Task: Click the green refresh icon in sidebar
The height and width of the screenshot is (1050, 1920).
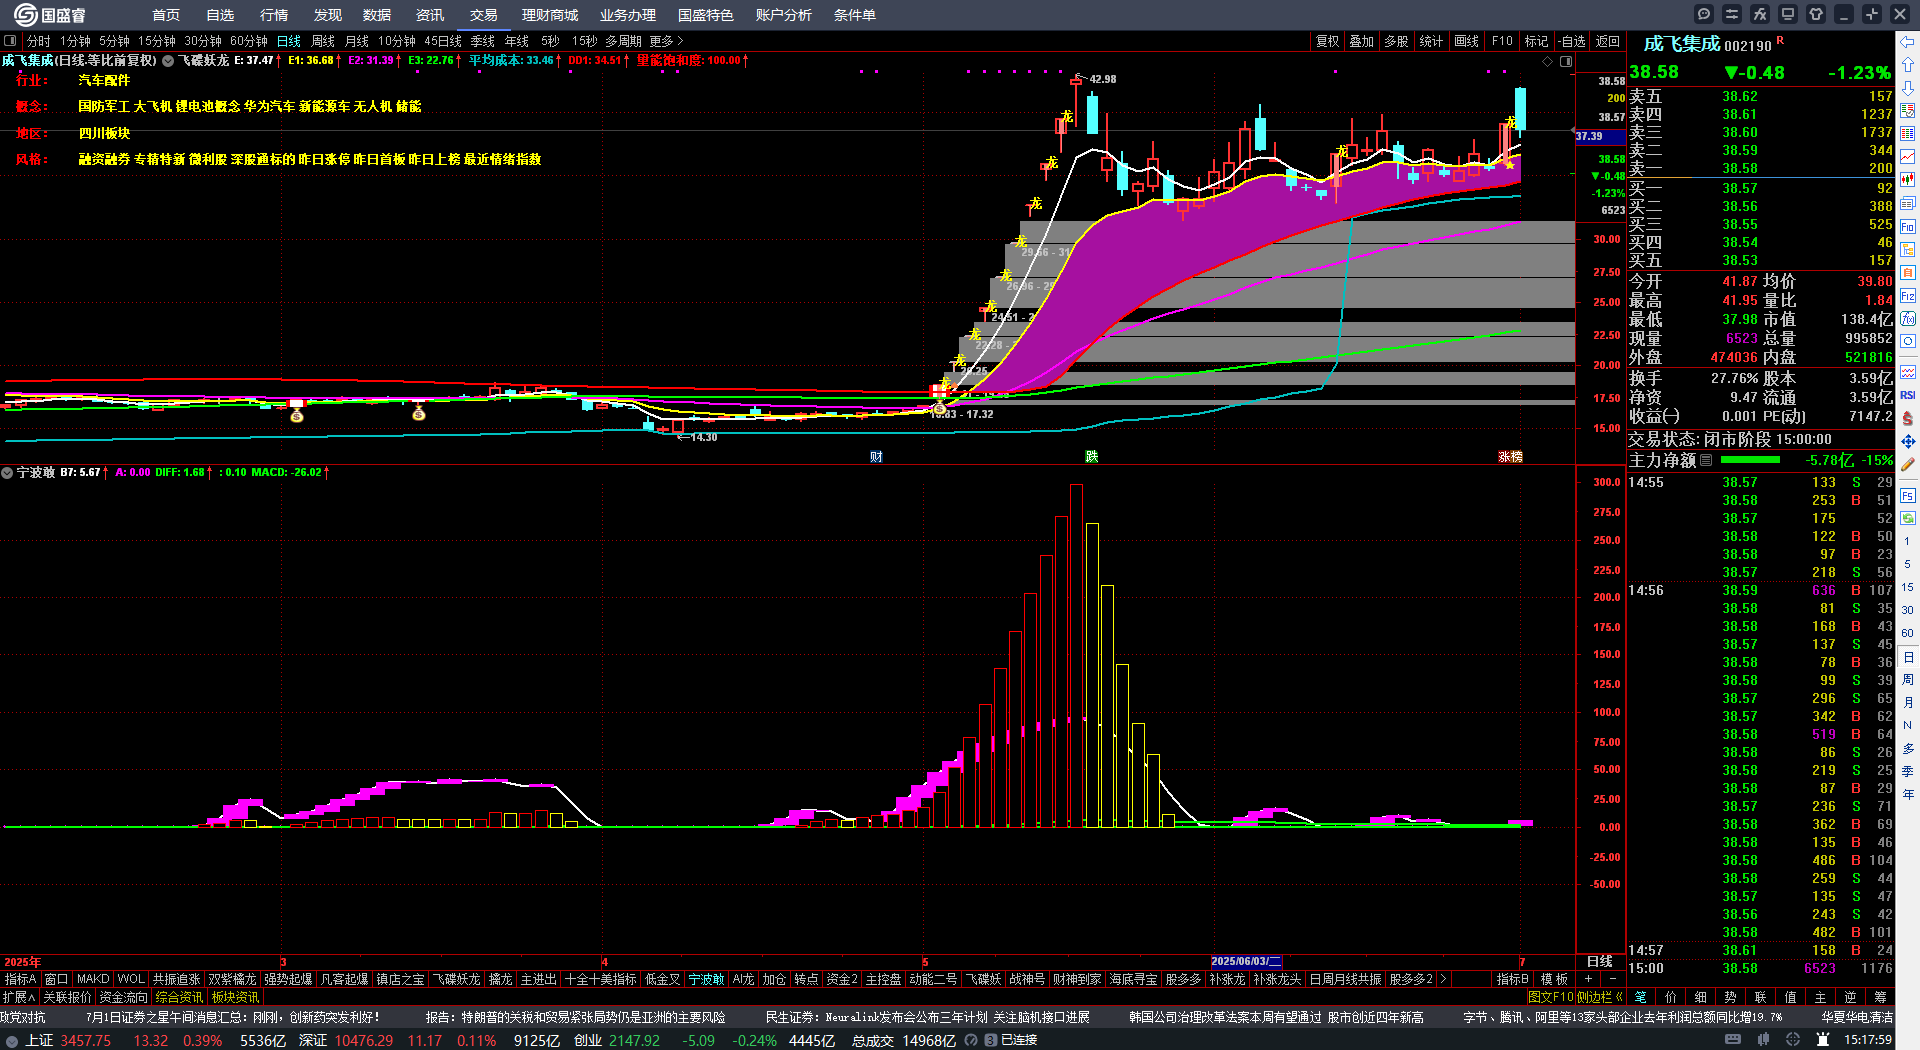Action: (1908, 518)
